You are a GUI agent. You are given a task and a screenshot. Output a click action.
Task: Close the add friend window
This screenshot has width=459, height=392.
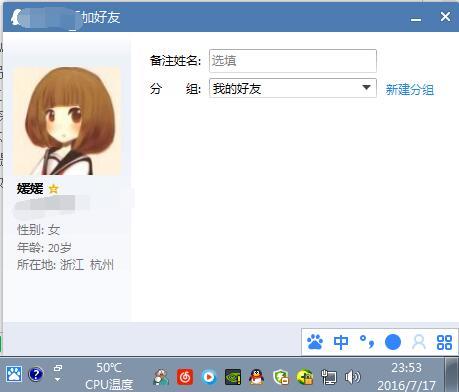445,16
